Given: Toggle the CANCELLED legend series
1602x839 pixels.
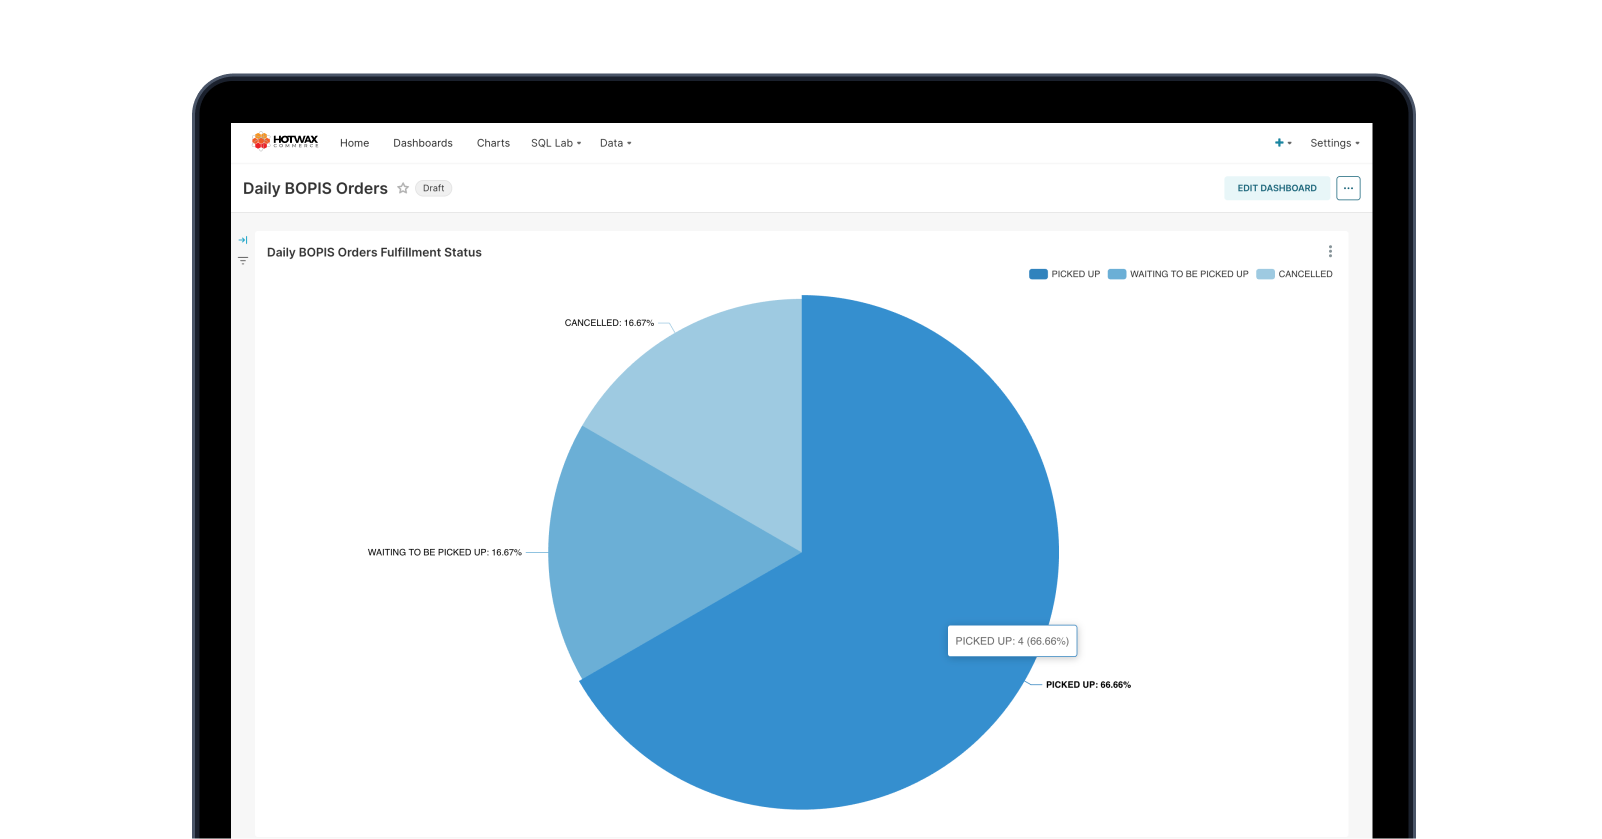Looking at the screenshot, I should click(1295, 274).
